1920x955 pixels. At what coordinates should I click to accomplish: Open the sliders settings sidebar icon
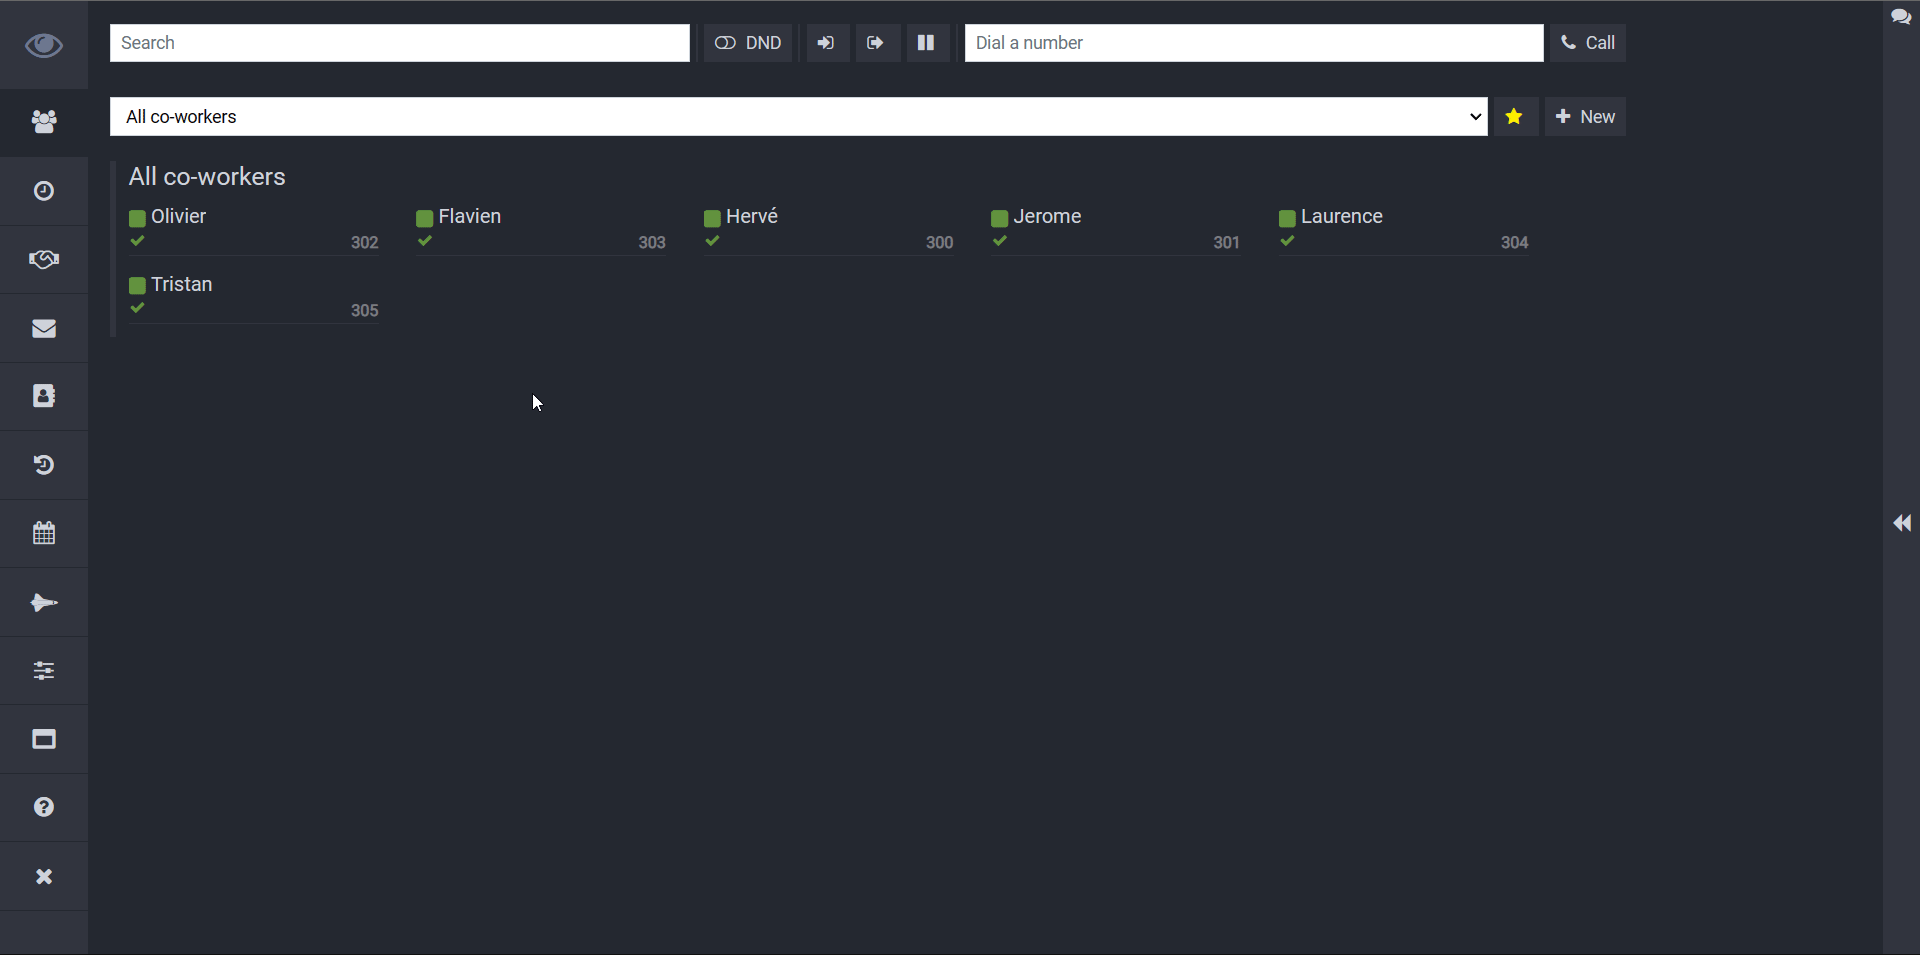coord(44,671)
